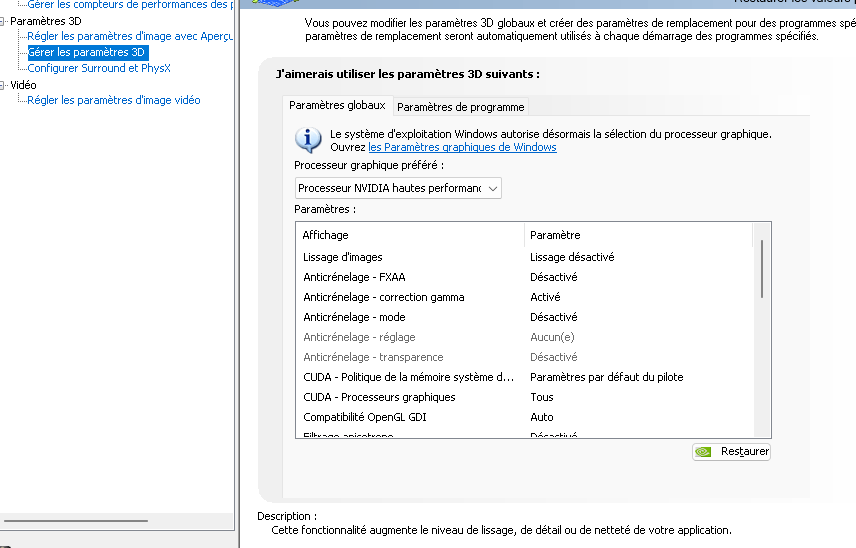Select the Anticrénelage - FXAA row
The height and width of the screenshot is (548, 856).
point(524,277)
